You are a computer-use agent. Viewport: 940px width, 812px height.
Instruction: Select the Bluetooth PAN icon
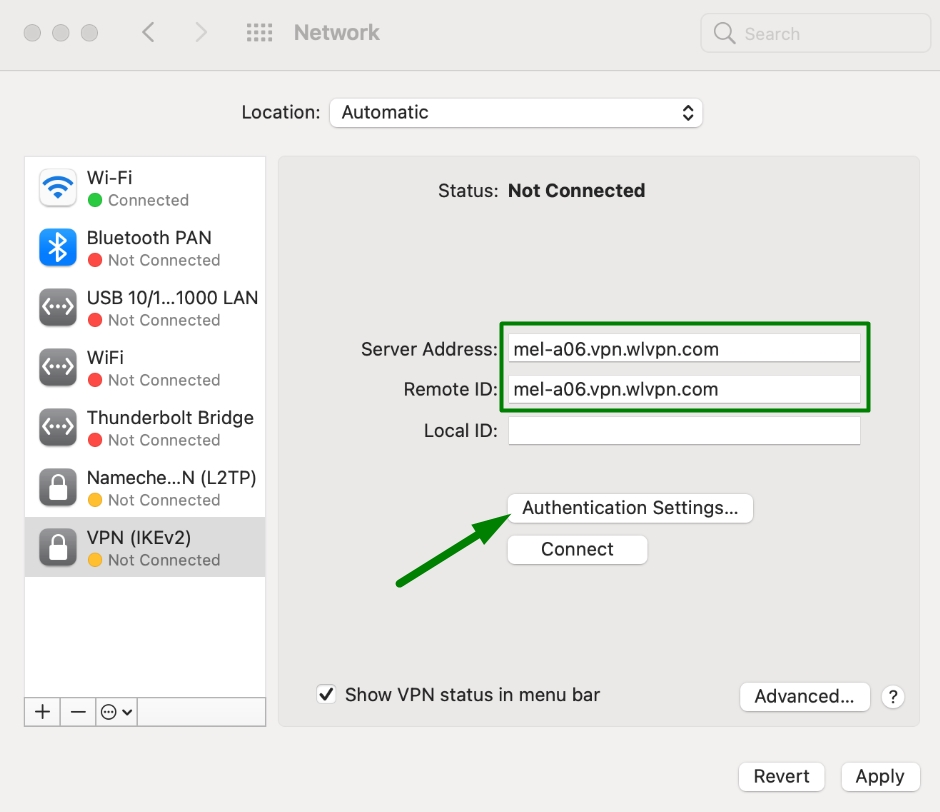coord(58,247)
